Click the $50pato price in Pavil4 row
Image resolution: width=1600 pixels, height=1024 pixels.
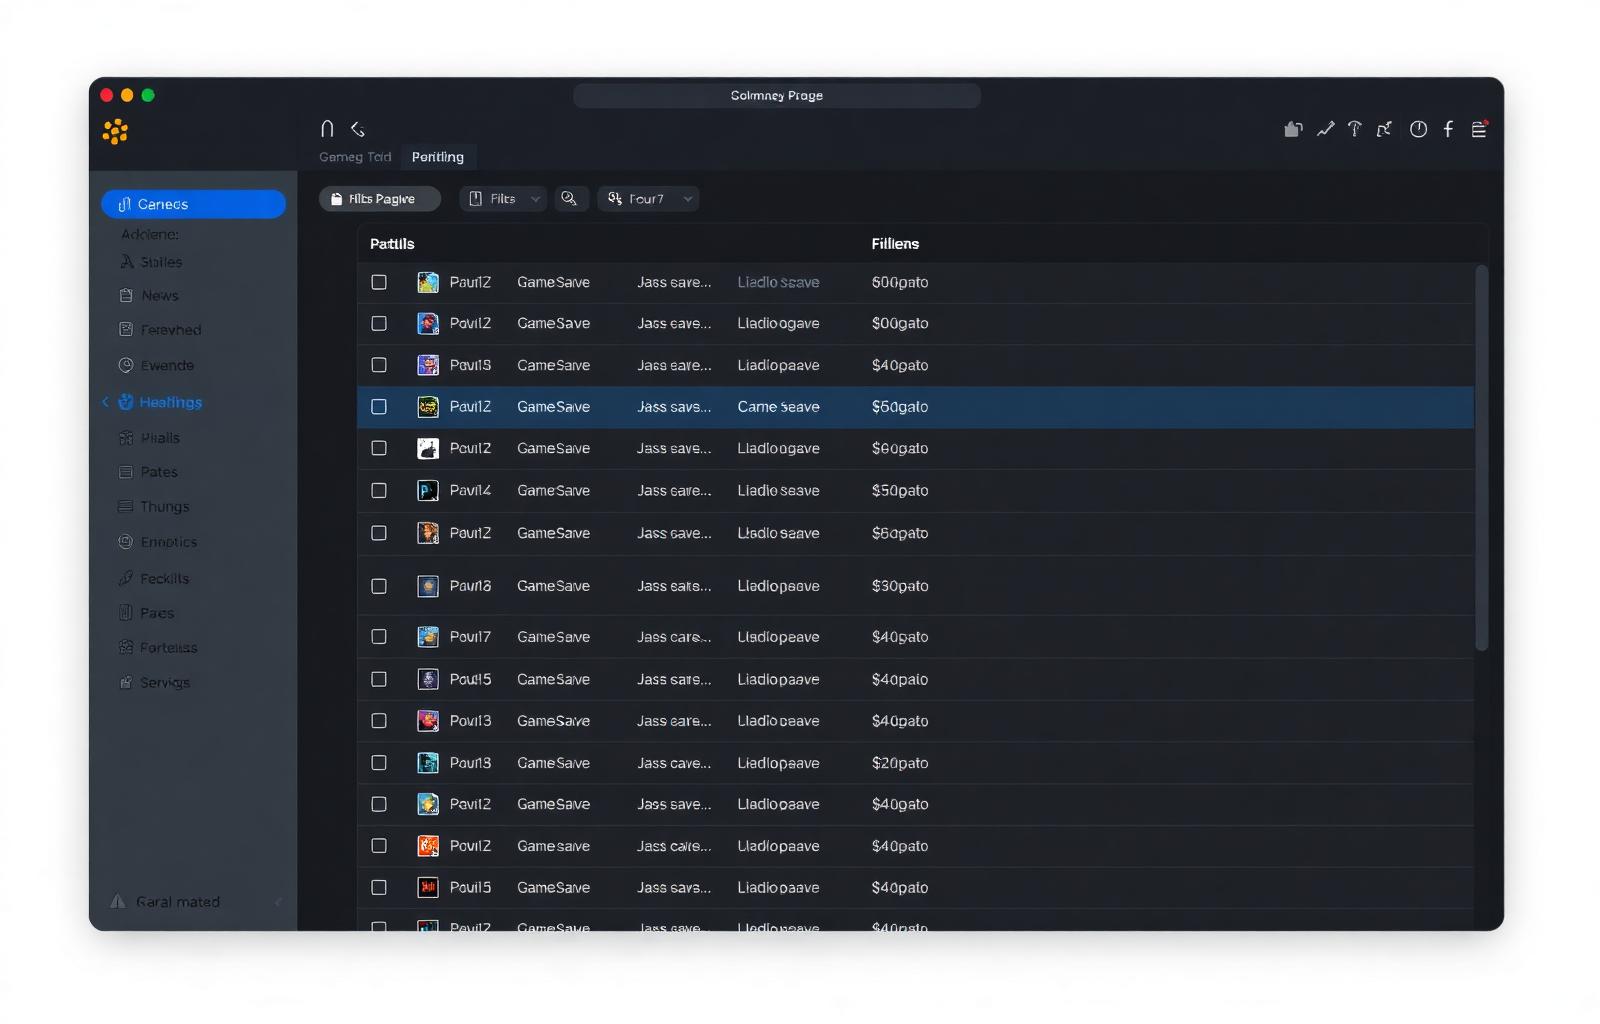pos(900,490)
